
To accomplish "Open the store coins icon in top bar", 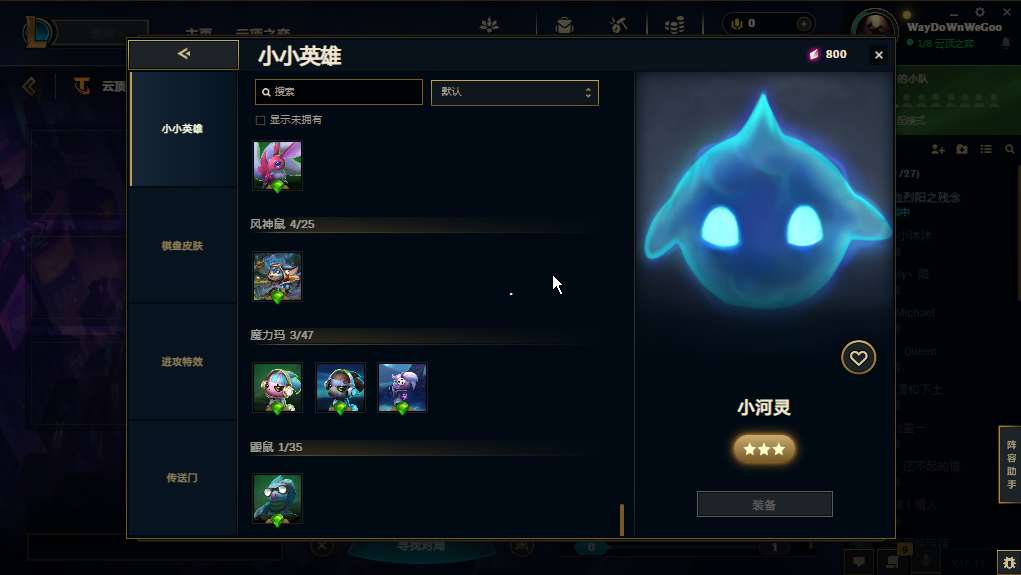I will pyautogui.click(x=675, y=25).
